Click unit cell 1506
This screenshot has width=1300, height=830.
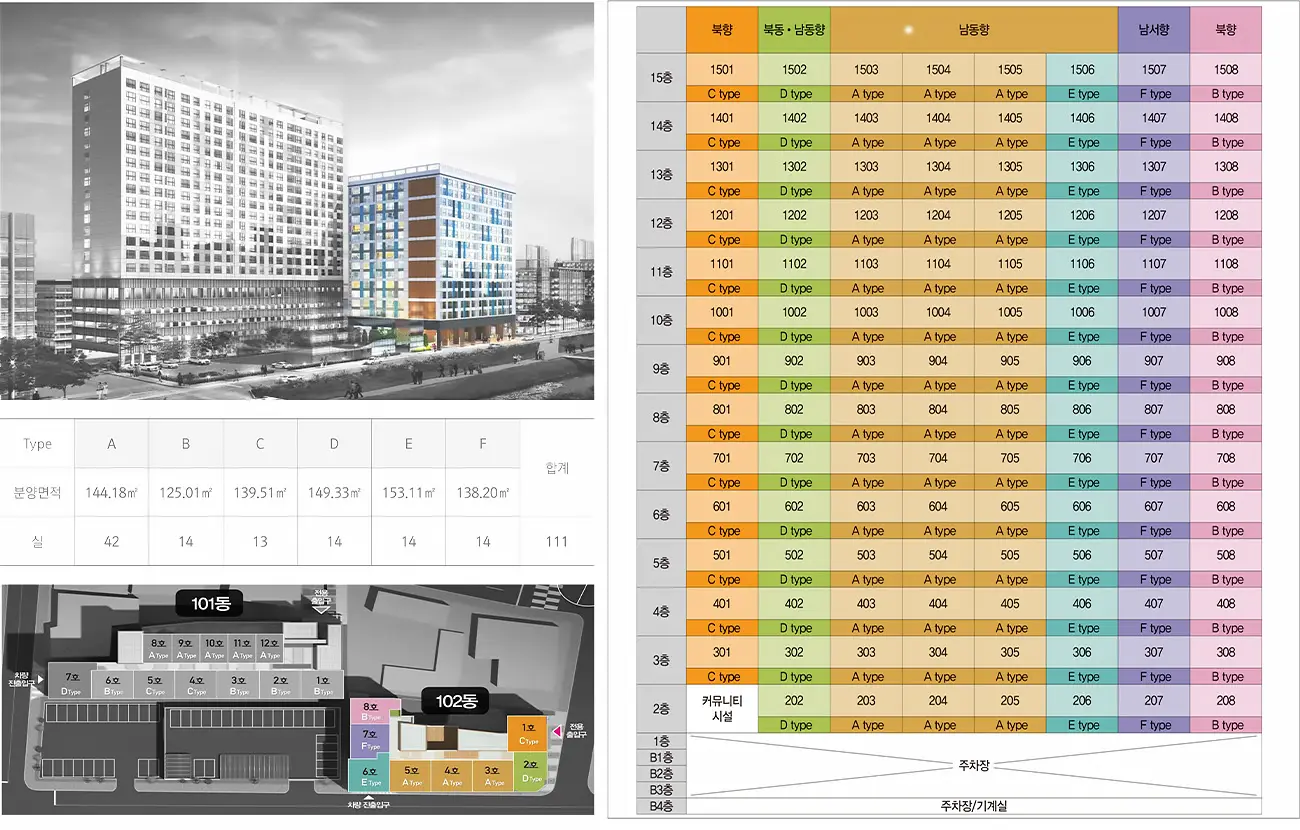[x=1082, y=70]
